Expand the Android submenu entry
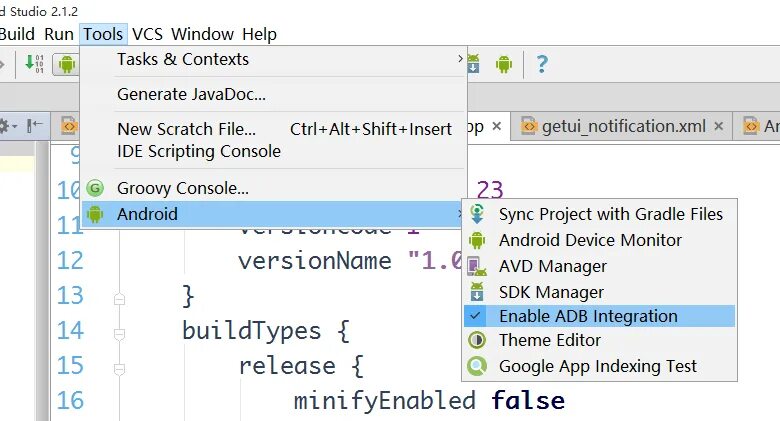 click(270, 214)
